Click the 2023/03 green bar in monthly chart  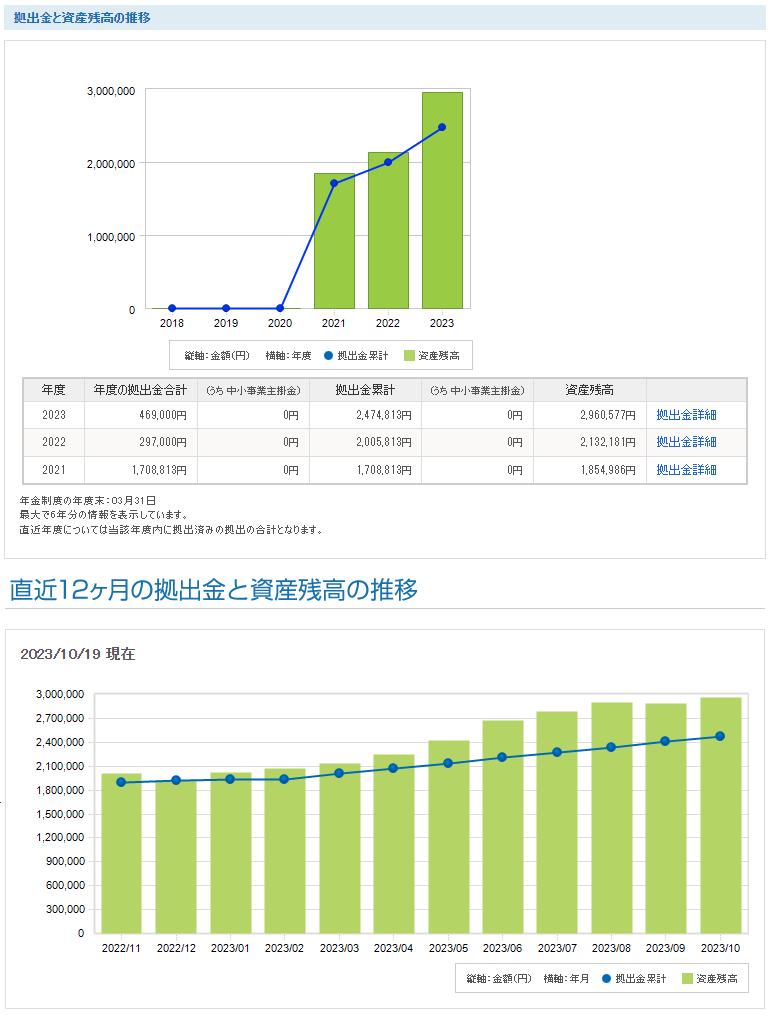340,860
